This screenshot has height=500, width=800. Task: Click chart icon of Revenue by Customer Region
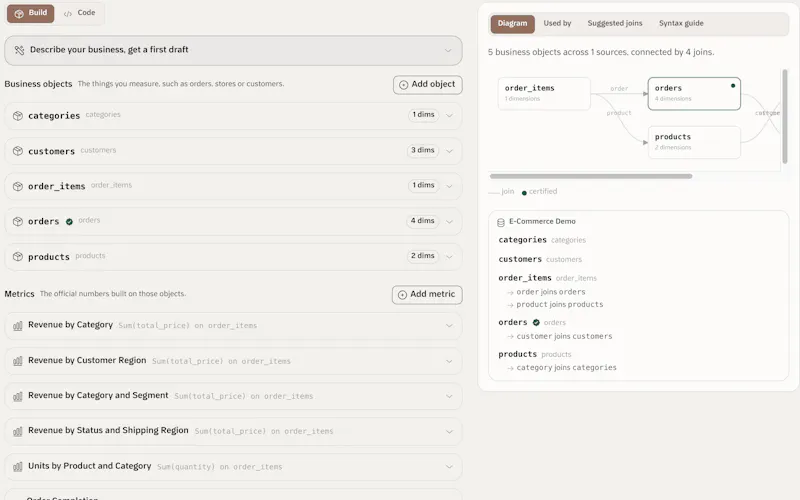[18, 361]
